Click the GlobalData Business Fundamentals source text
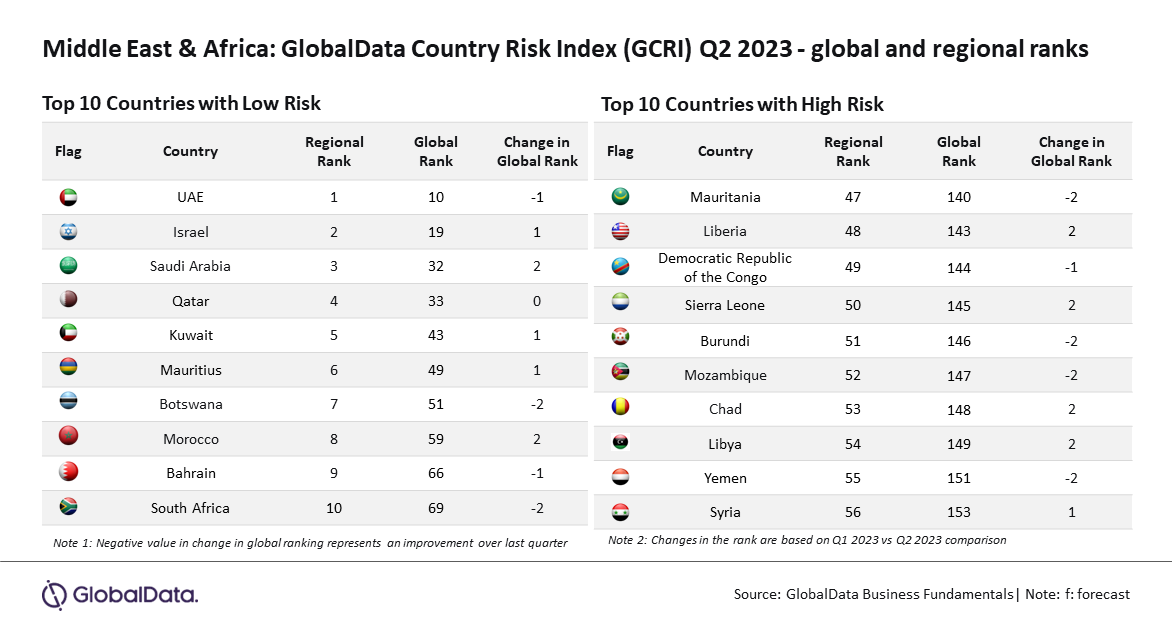This screenshot has height=628, width=1172. pyautogui.click(x=900, y=594)
